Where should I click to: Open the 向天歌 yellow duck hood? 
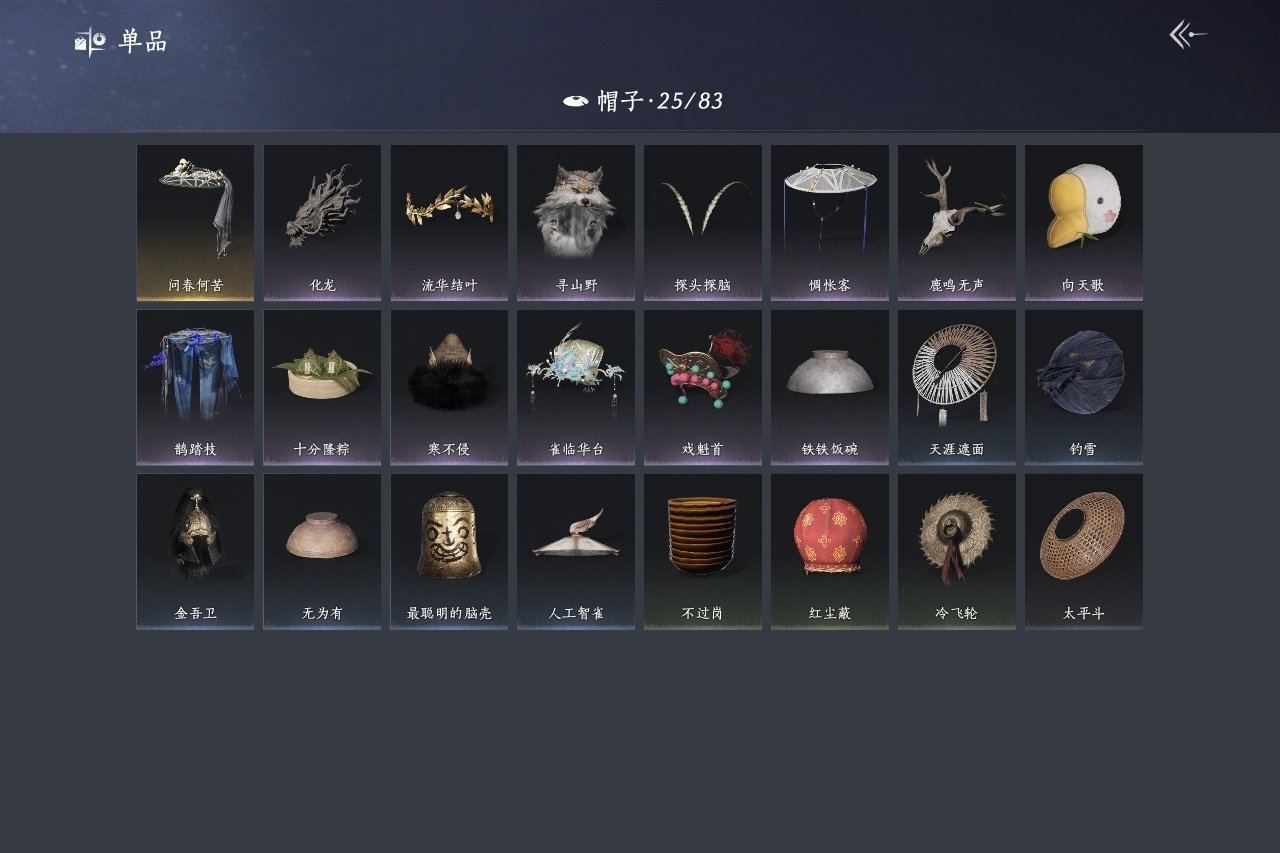[x=1084, y=223]
